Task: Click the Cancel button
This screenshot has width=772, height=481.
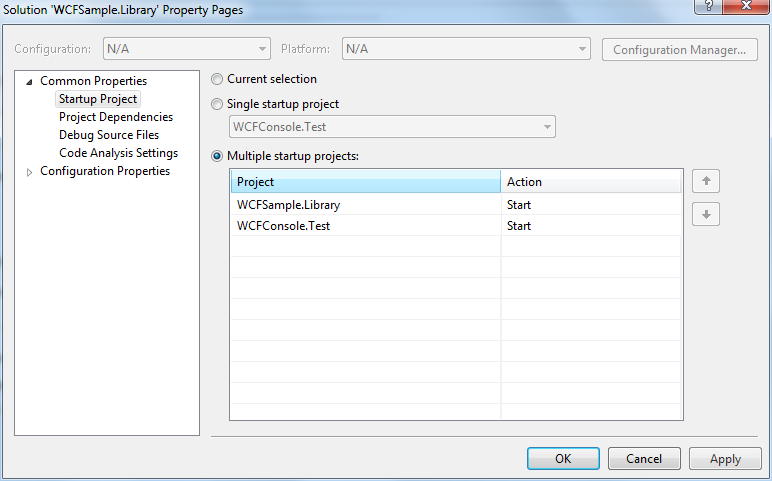Action: coord(644,459)
